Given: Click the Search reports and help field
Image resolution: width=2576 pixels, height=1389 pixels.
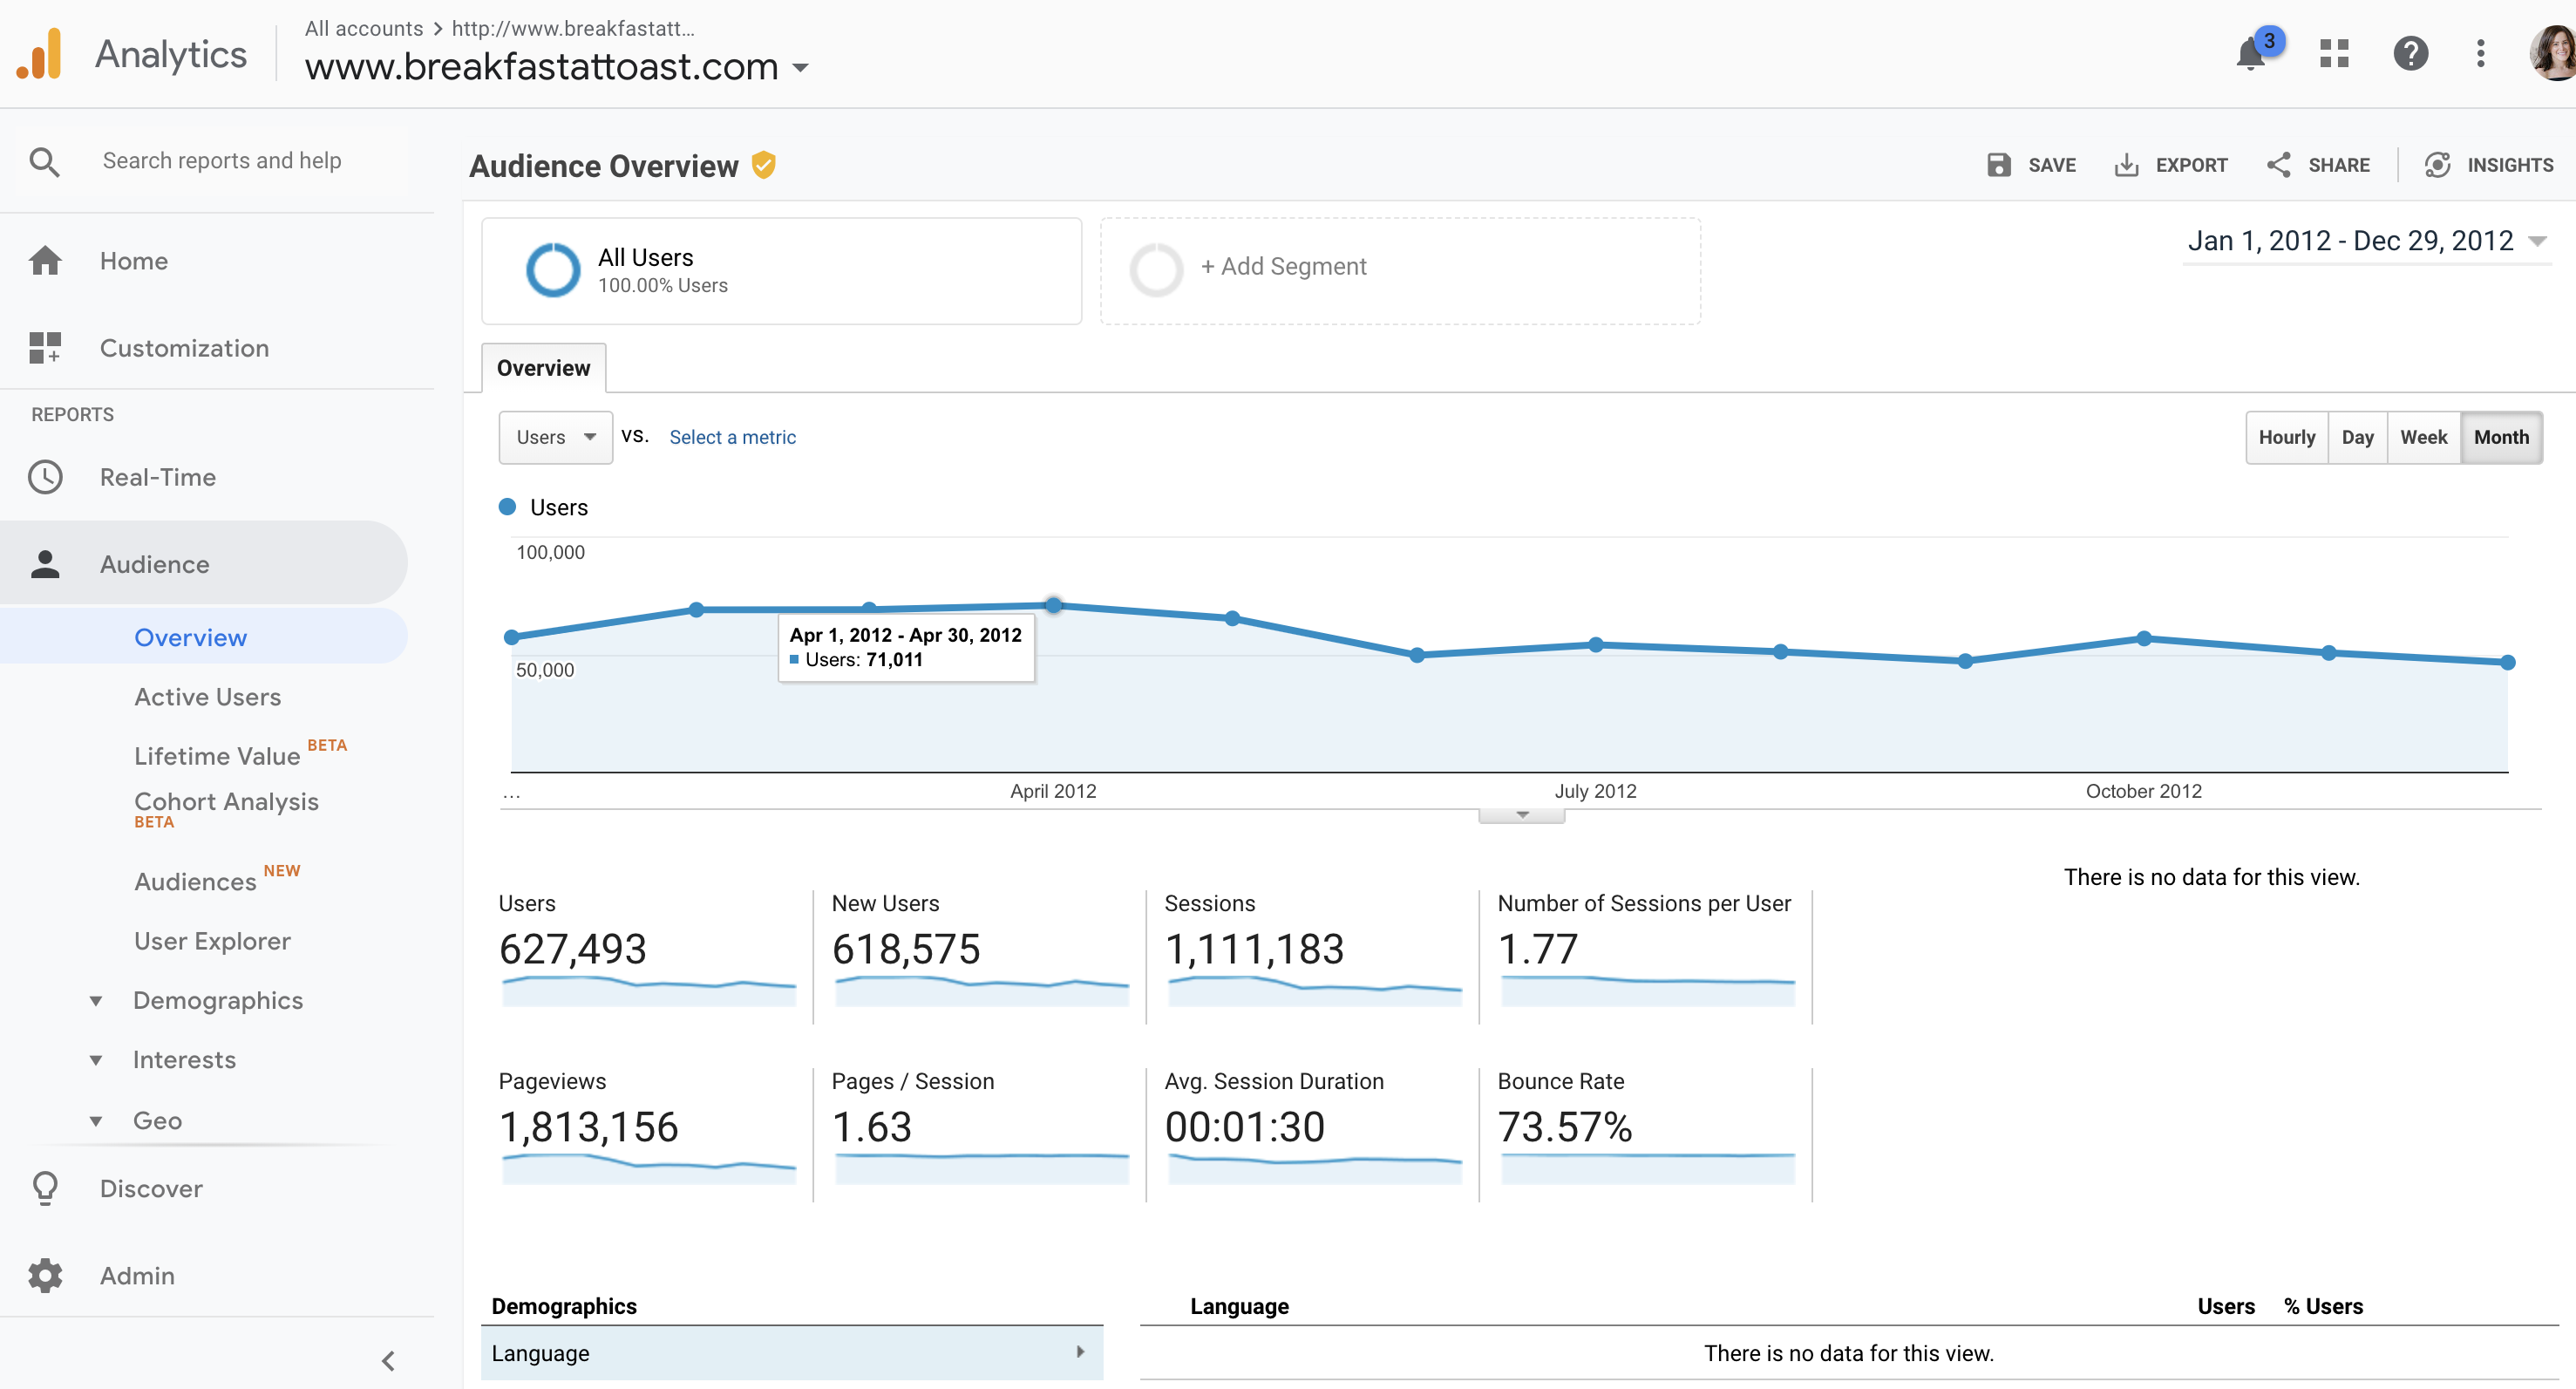Looking at the screenshot, I should click(222, 161).
